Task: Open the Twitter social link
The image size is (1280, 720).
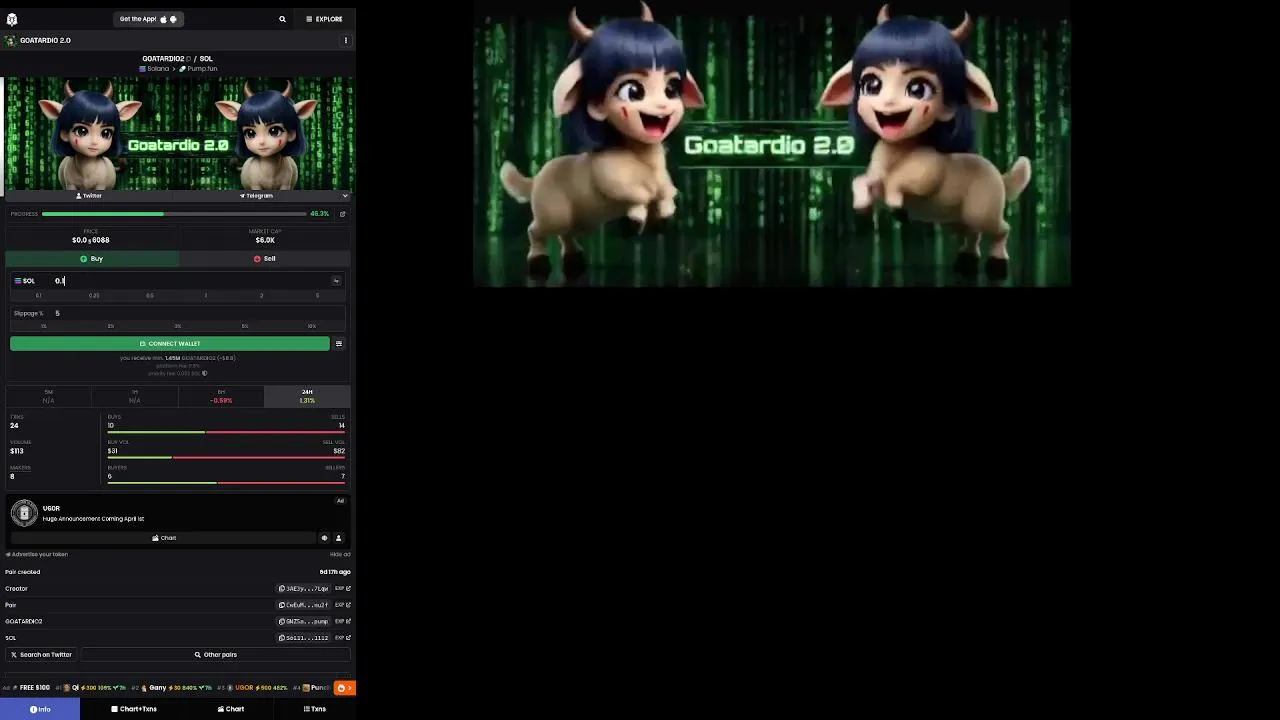Action: 89,196
